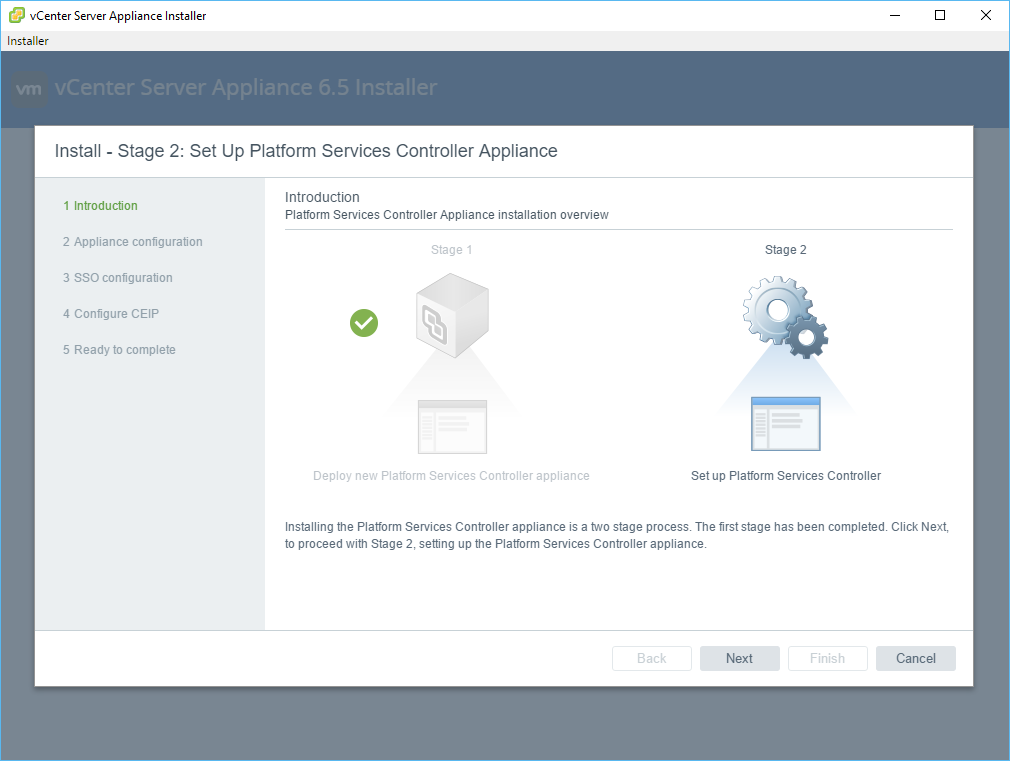
Task: Select the Introduction step in sidebar
Action: point(100,206)
